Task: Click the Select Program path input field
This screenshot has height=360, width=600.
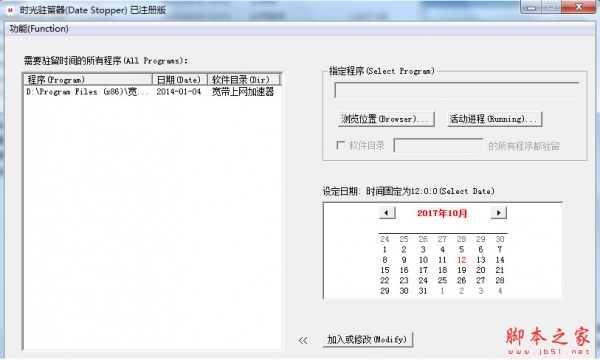Action: [x=457, y=90]
